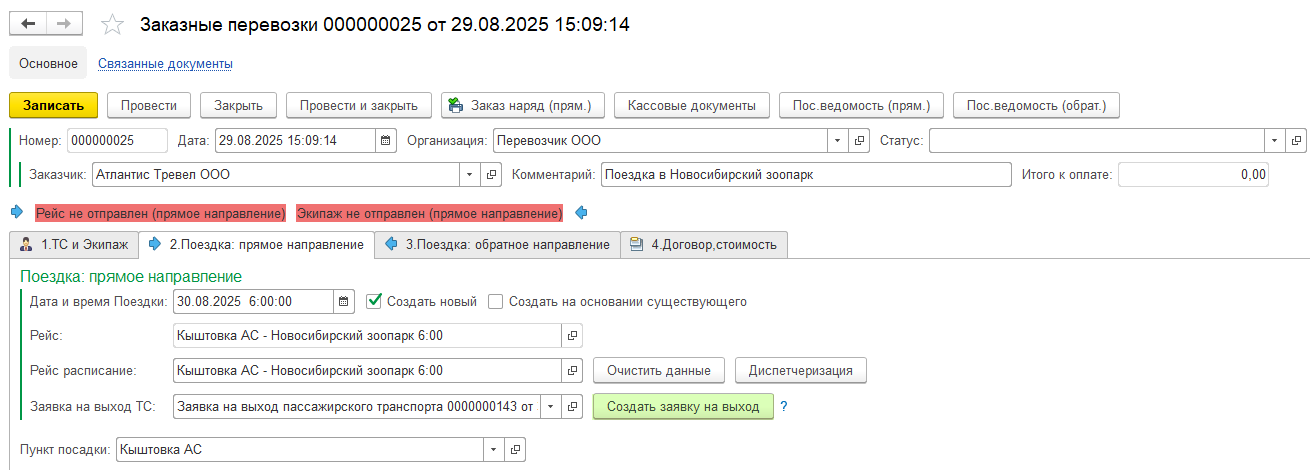Uncheck the Создать новый checkbox

coord(374,301)
